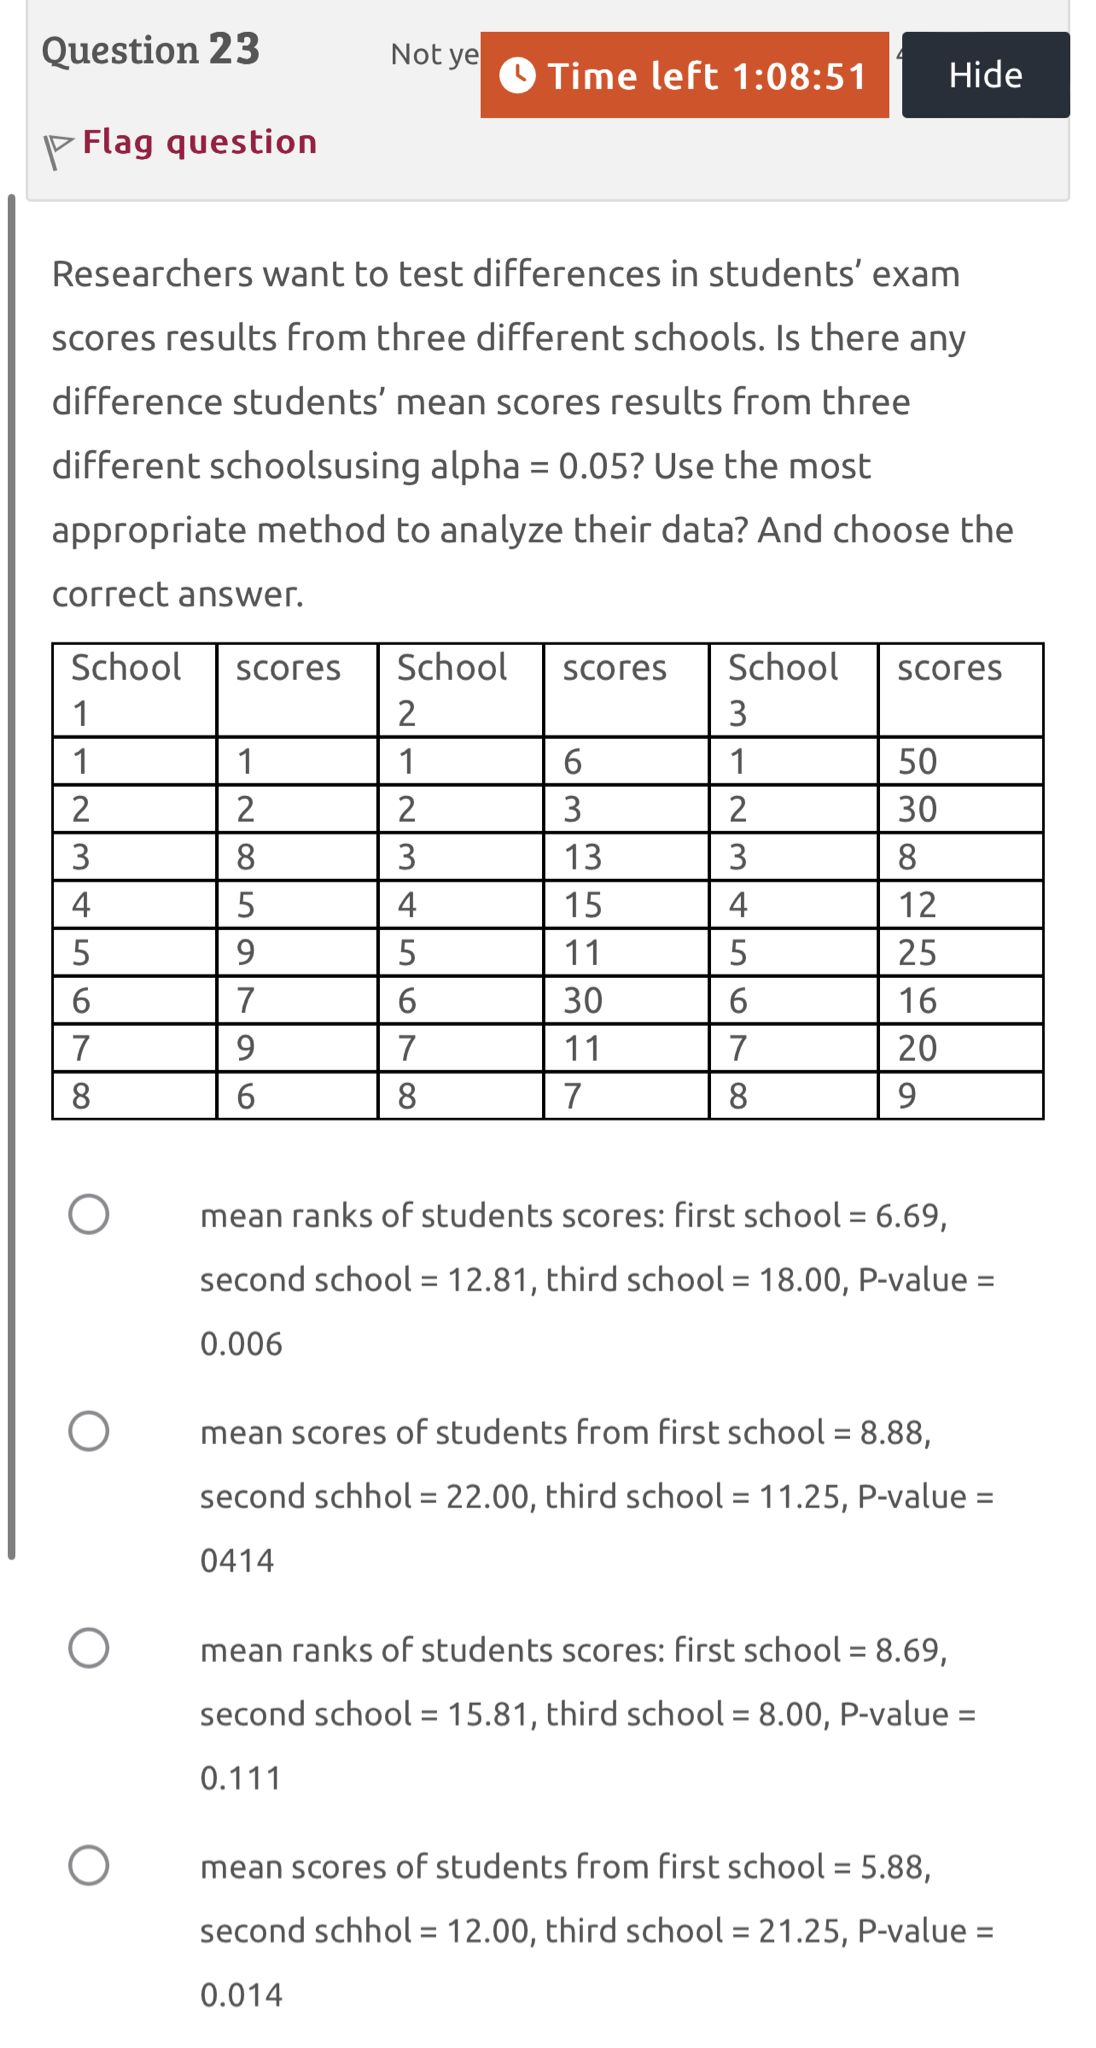Click the P-value 0.006 text in first option
1096x2048 pixels.
(239, 1343)
